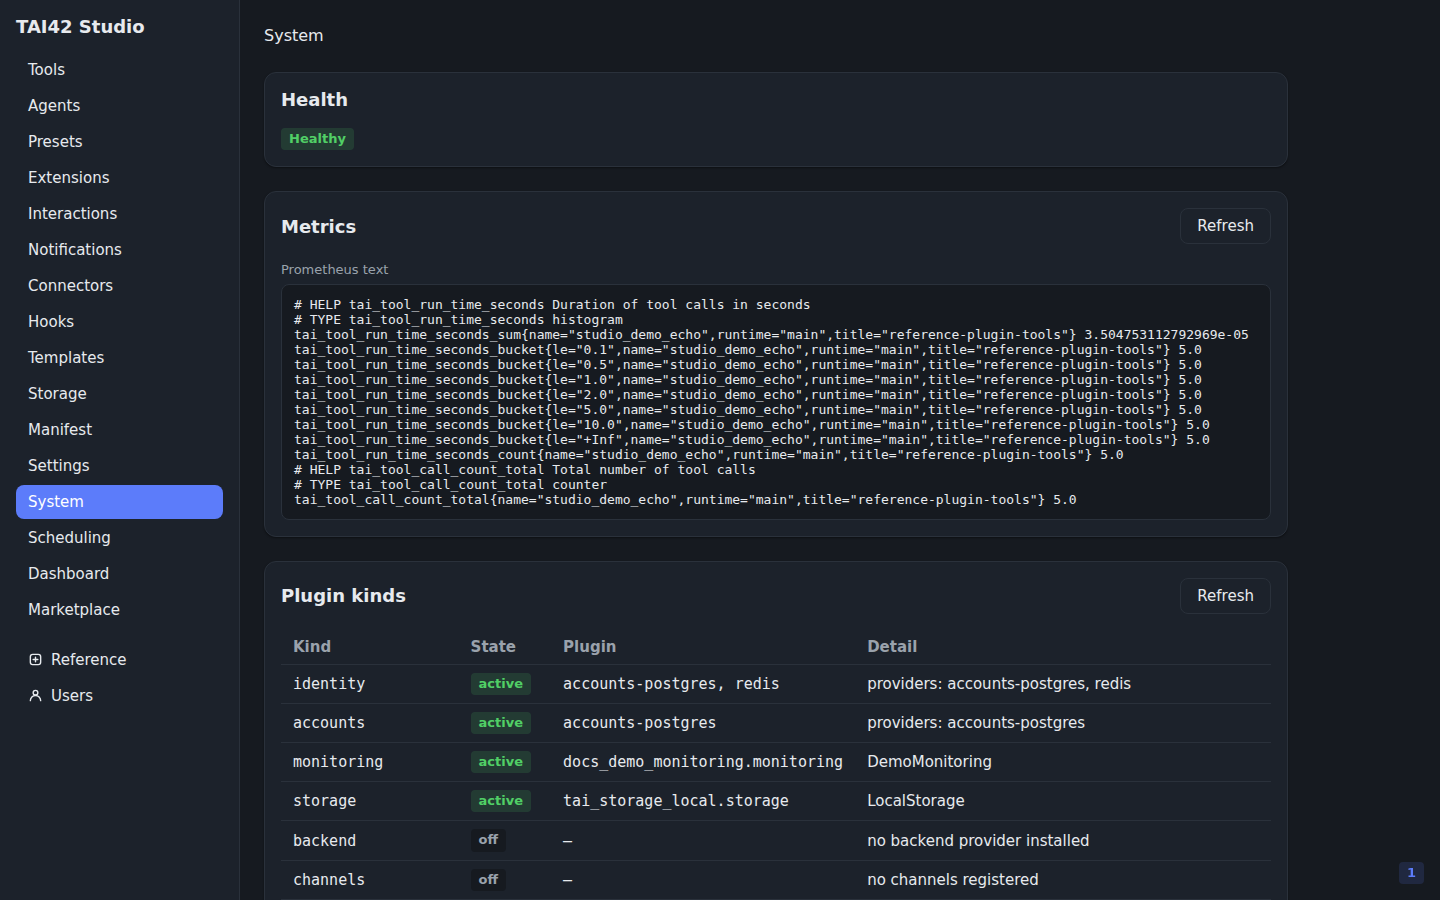This screenshot has height=900, width=1440.
Task: Go to Templates
Action: tap(119, 358)
